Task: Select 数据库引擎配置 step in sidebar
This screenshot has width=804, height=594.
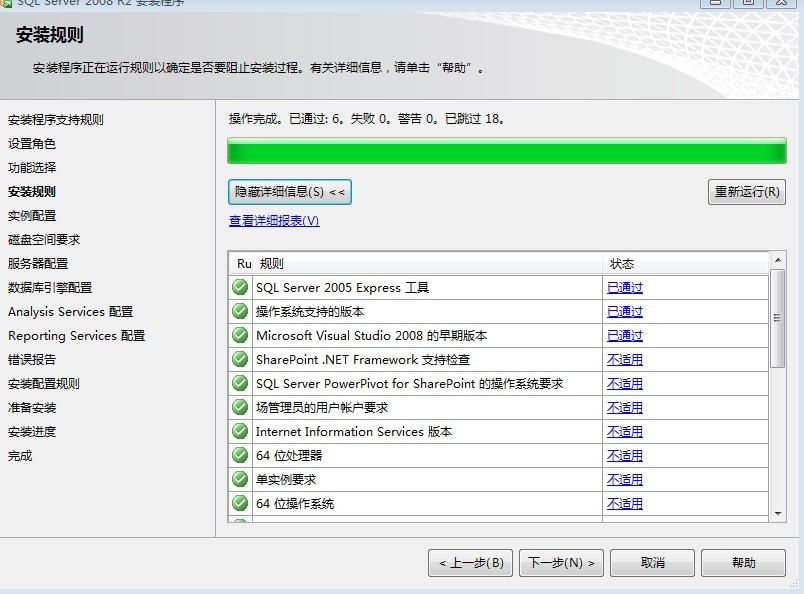Action: coord(50,288)
